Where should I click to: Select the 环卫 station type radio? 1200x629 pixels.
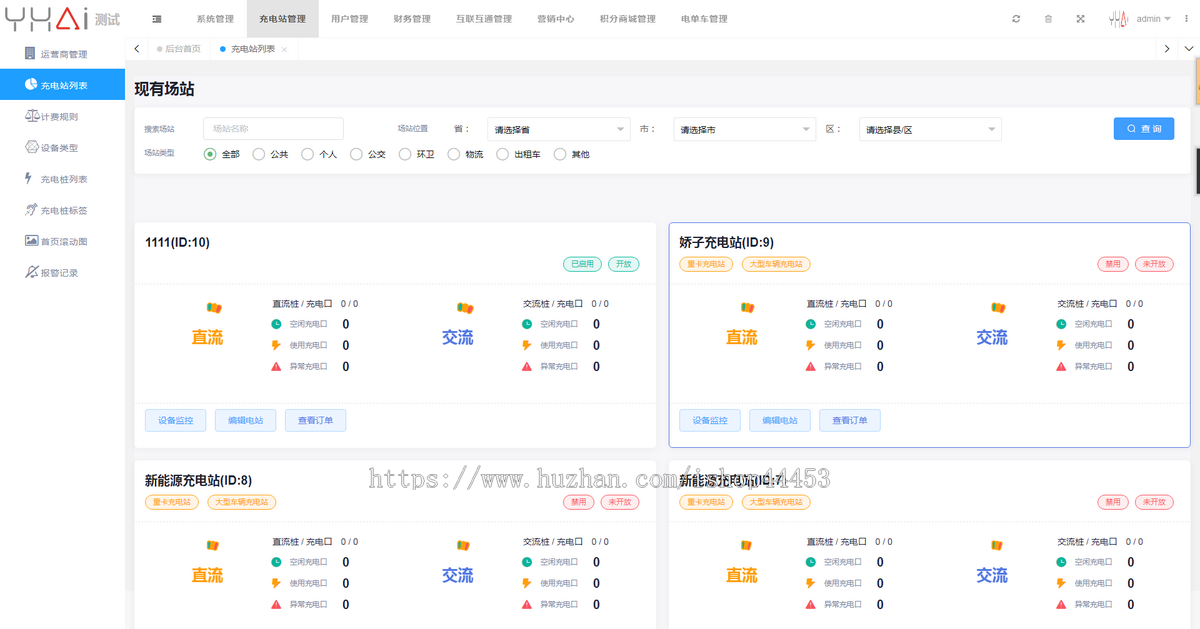(405, 154)
